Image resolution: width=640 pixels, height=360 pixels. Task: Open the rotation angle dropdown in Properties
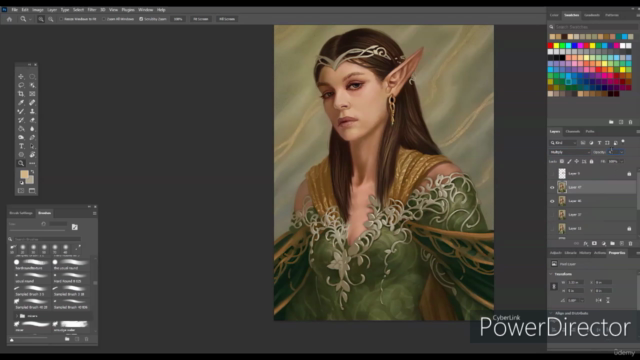pos(582,300)
